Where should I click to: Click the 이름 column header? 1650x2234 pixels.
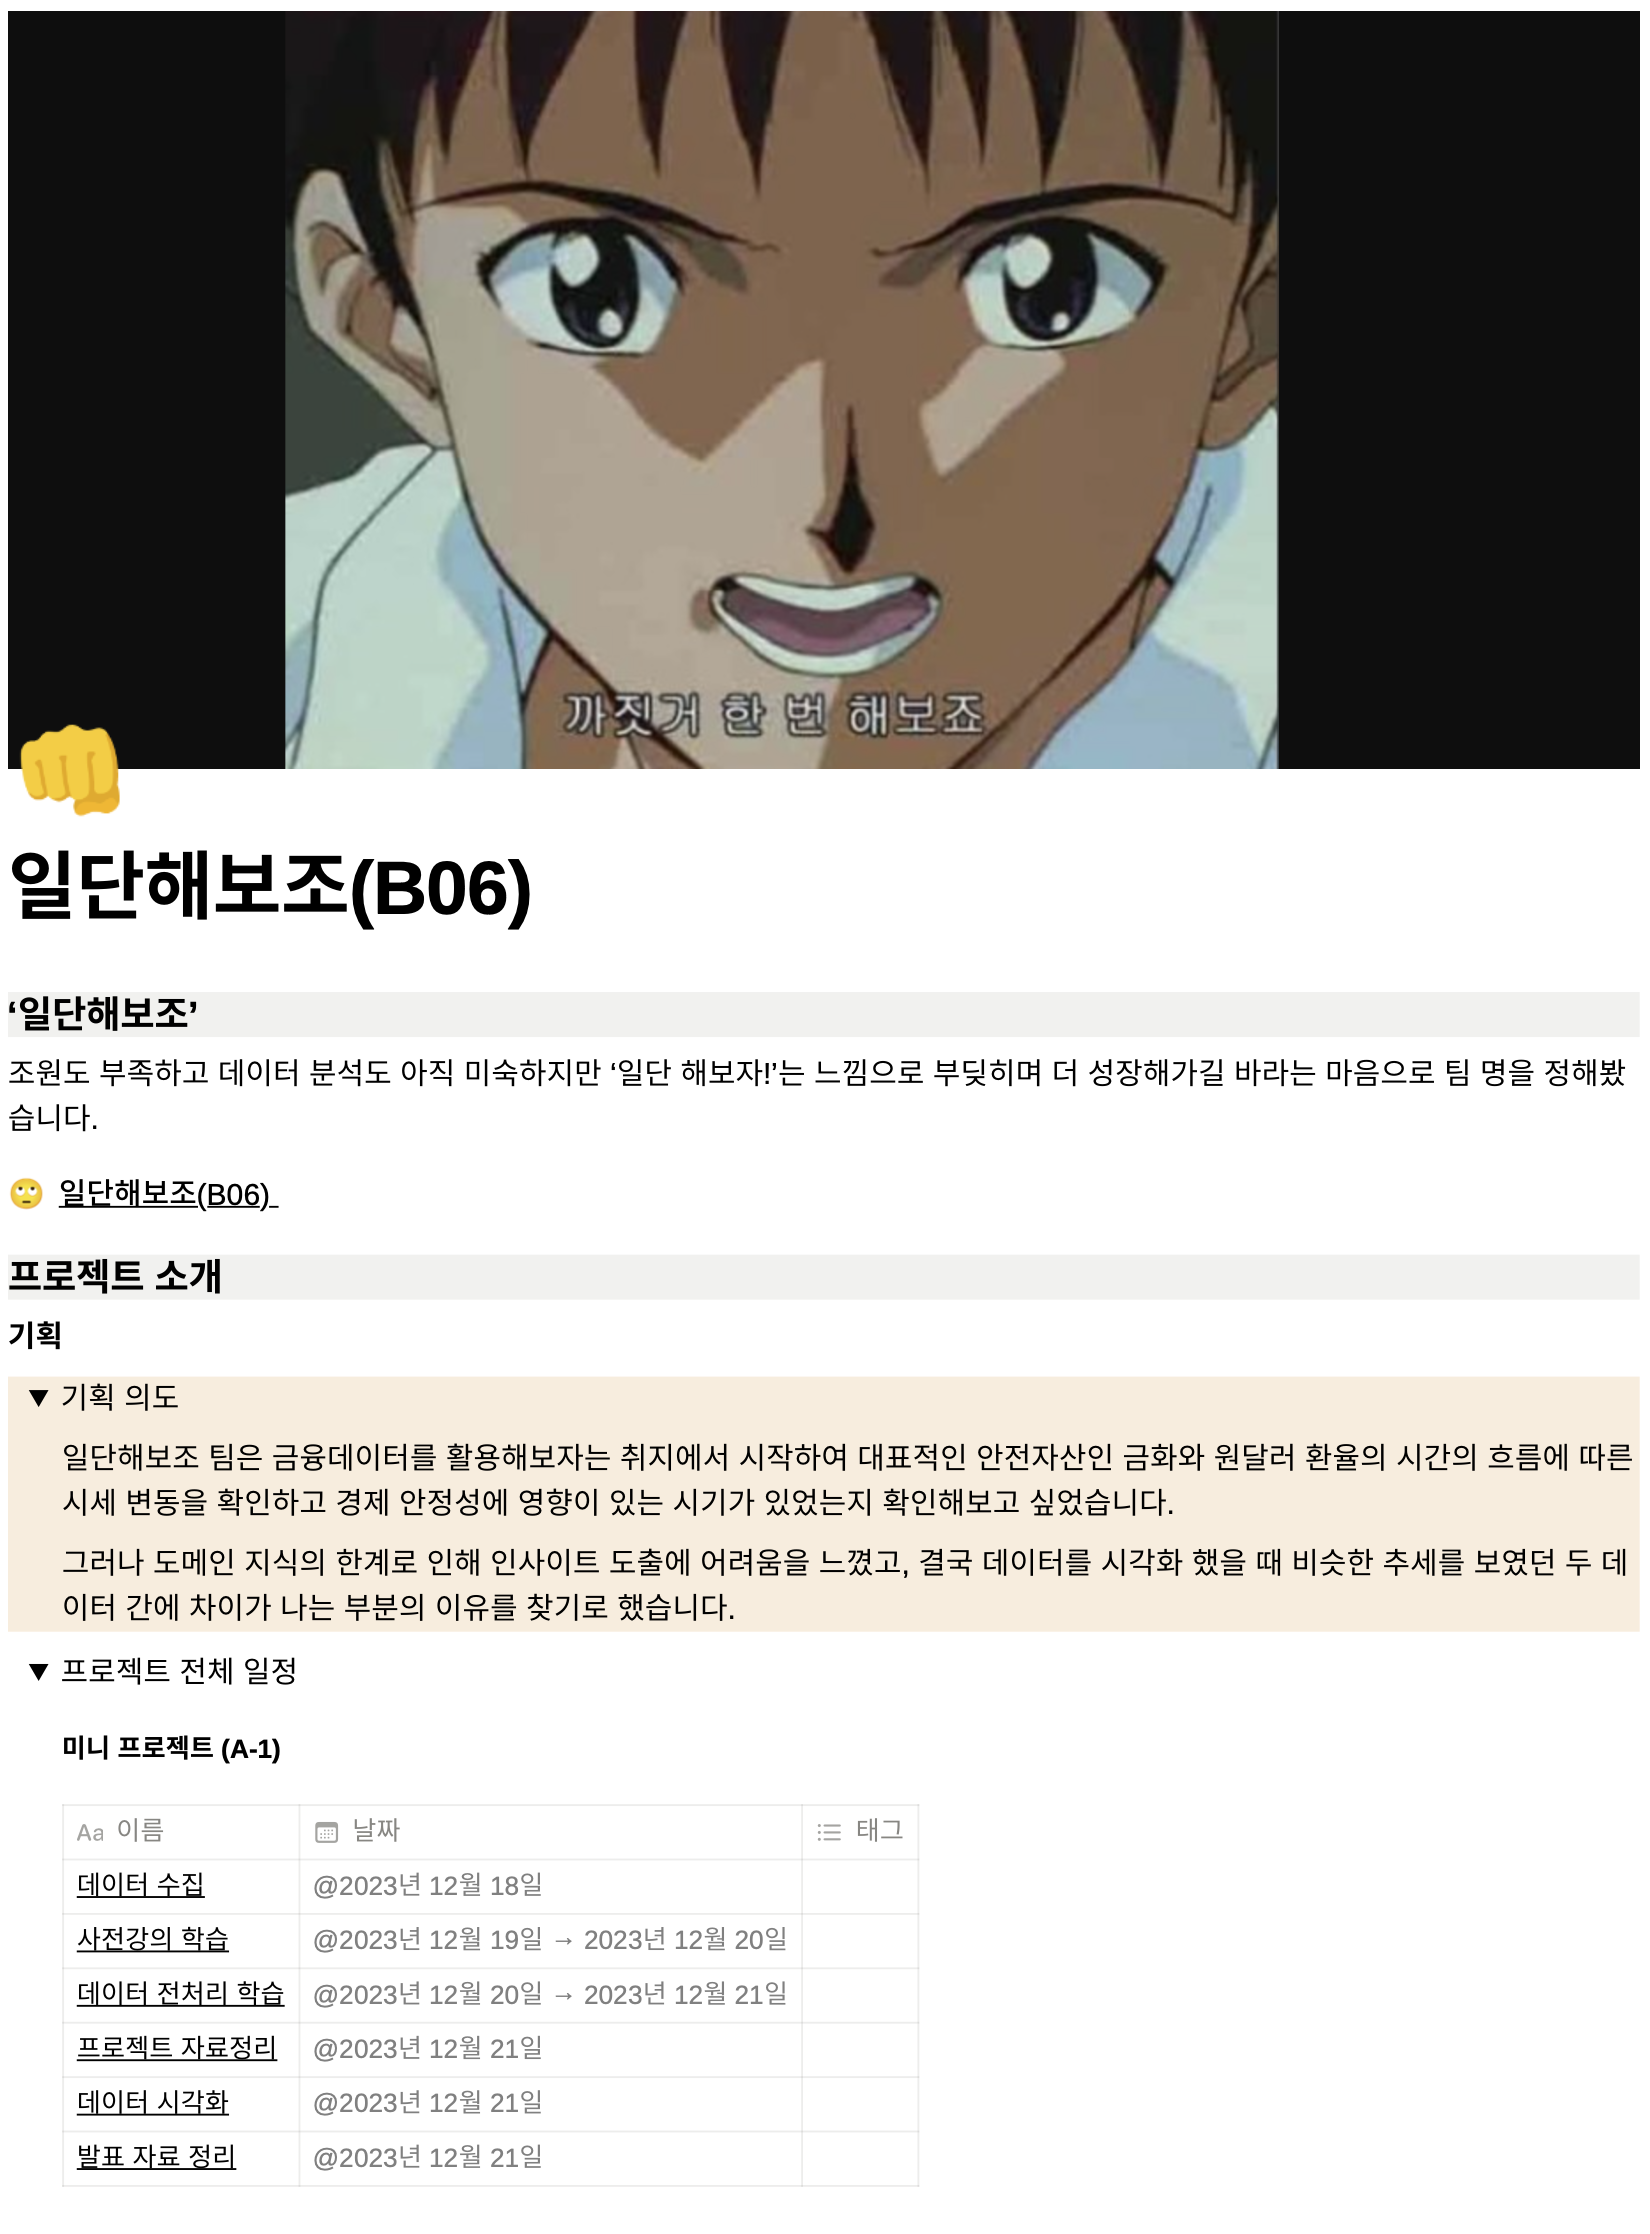pos(181,1832)
